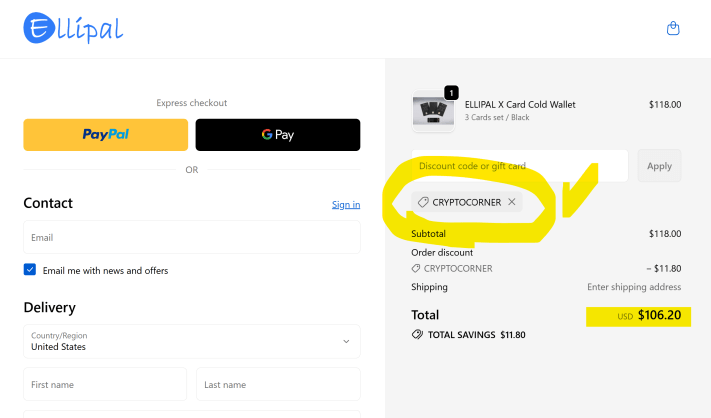
Task: Click into the First name field
Action: [105, 384]
